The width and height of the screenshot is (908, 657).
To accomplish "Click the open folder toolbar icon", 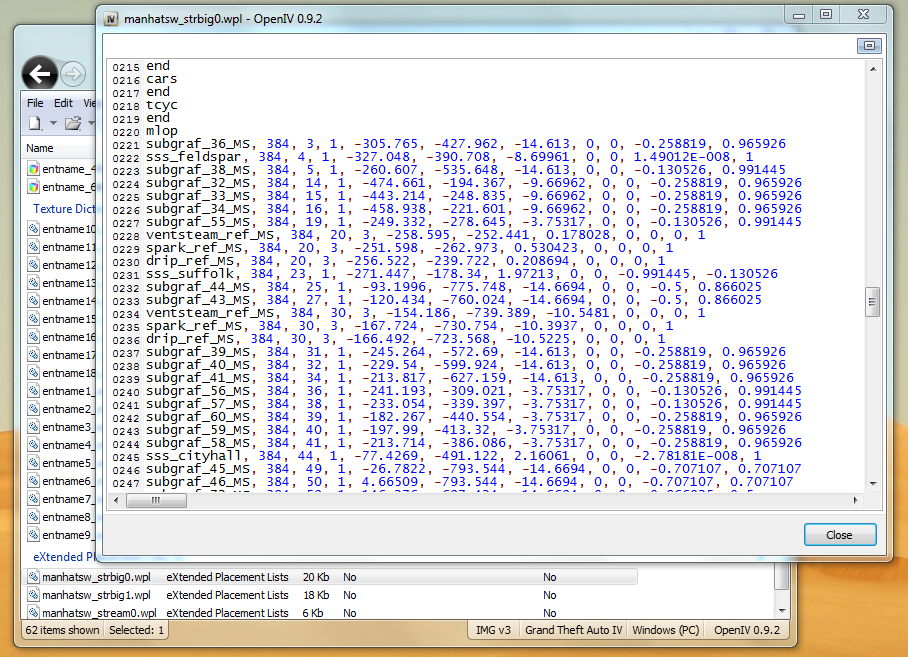I will (x=72, y=123).
